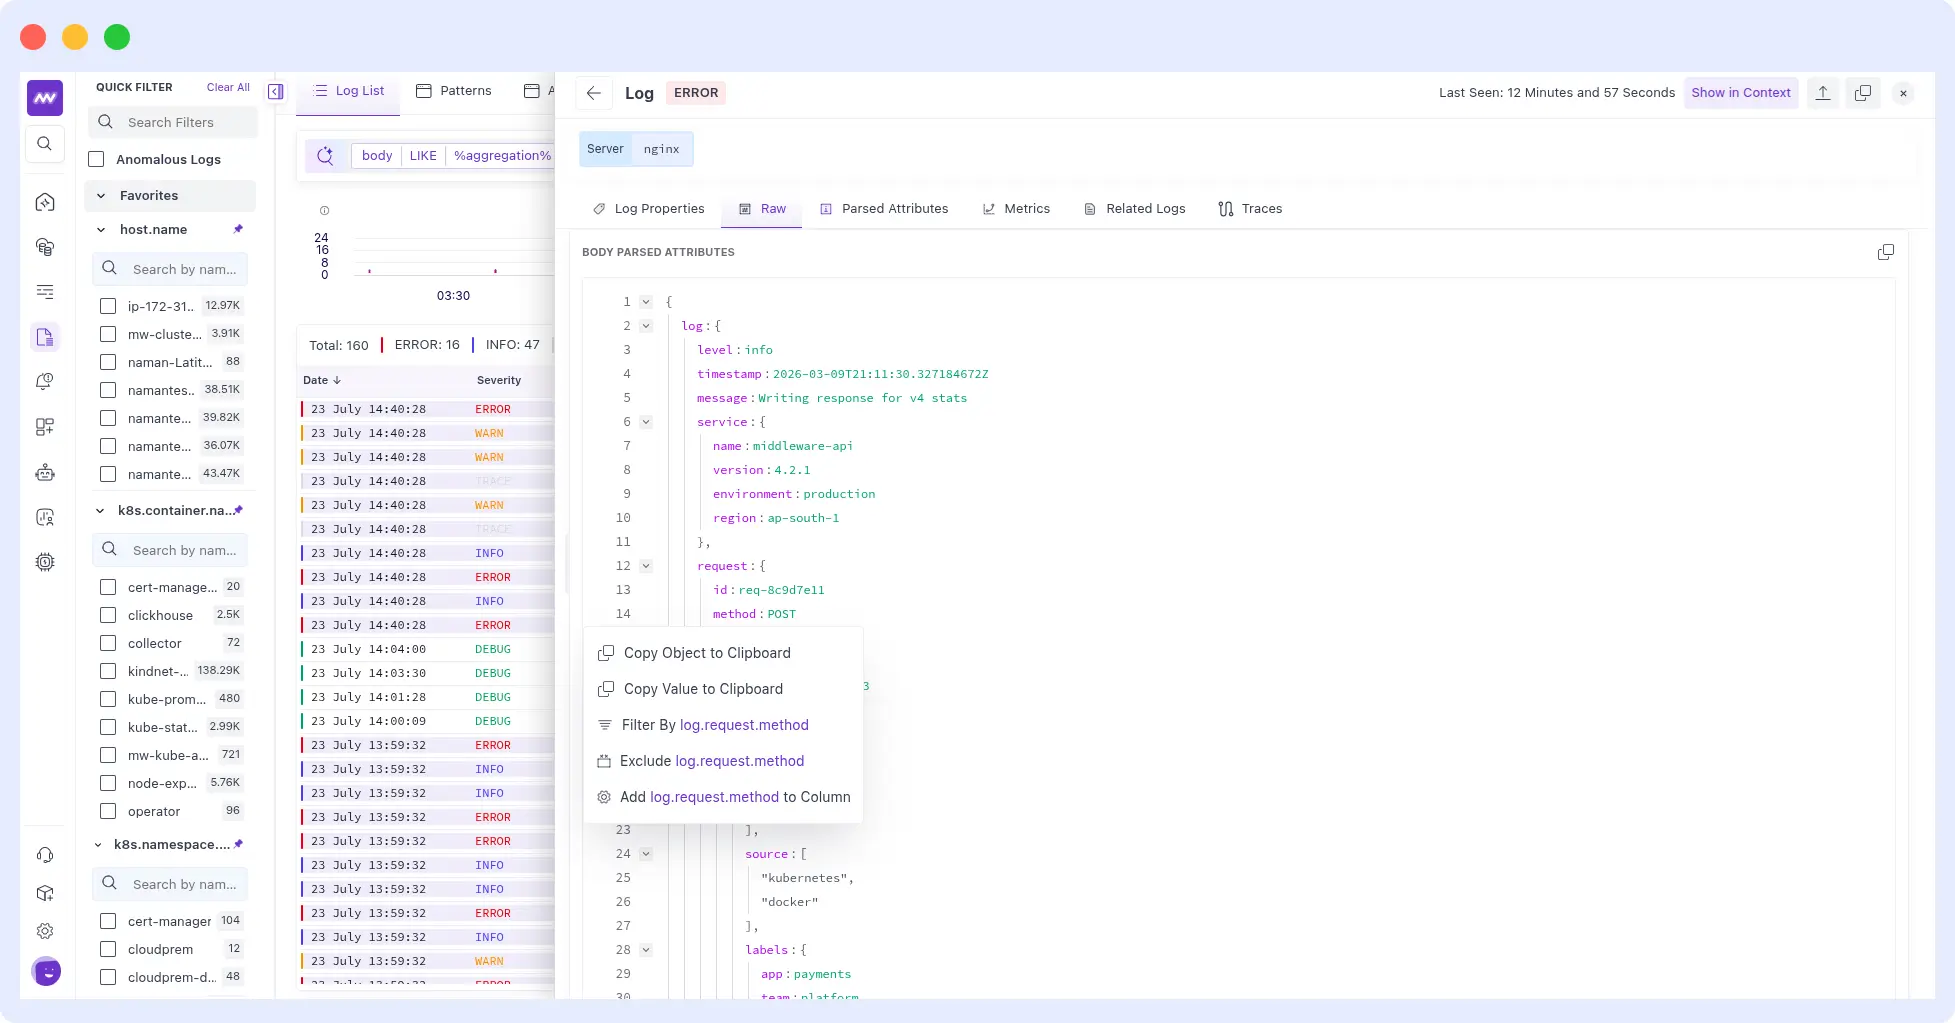Collapse JSON line 1 root object
This screenshot has height=1023, width=1955.
pos(646,302)
